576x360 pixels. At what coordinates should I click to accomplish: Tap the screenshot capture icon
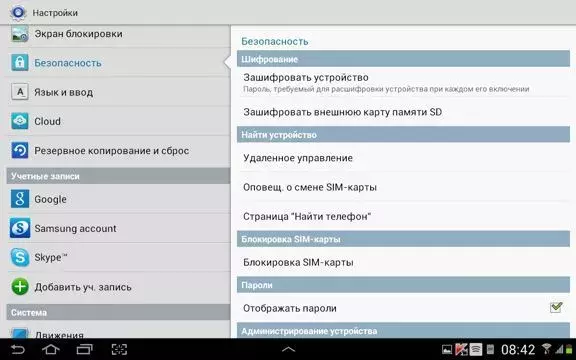pyautogui.click(x=119, y=349)
